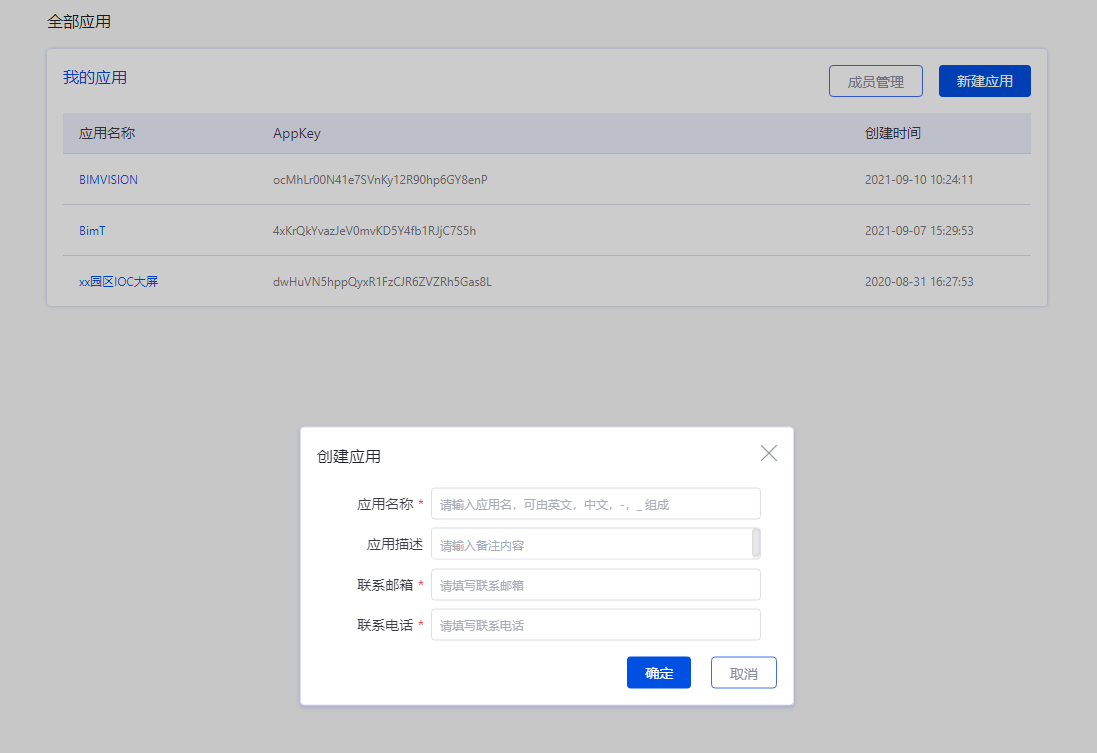This screenshot has width=1097, height=753.
Task: Click the 取消 button in dialog
Action: click(x=743, y=673)
